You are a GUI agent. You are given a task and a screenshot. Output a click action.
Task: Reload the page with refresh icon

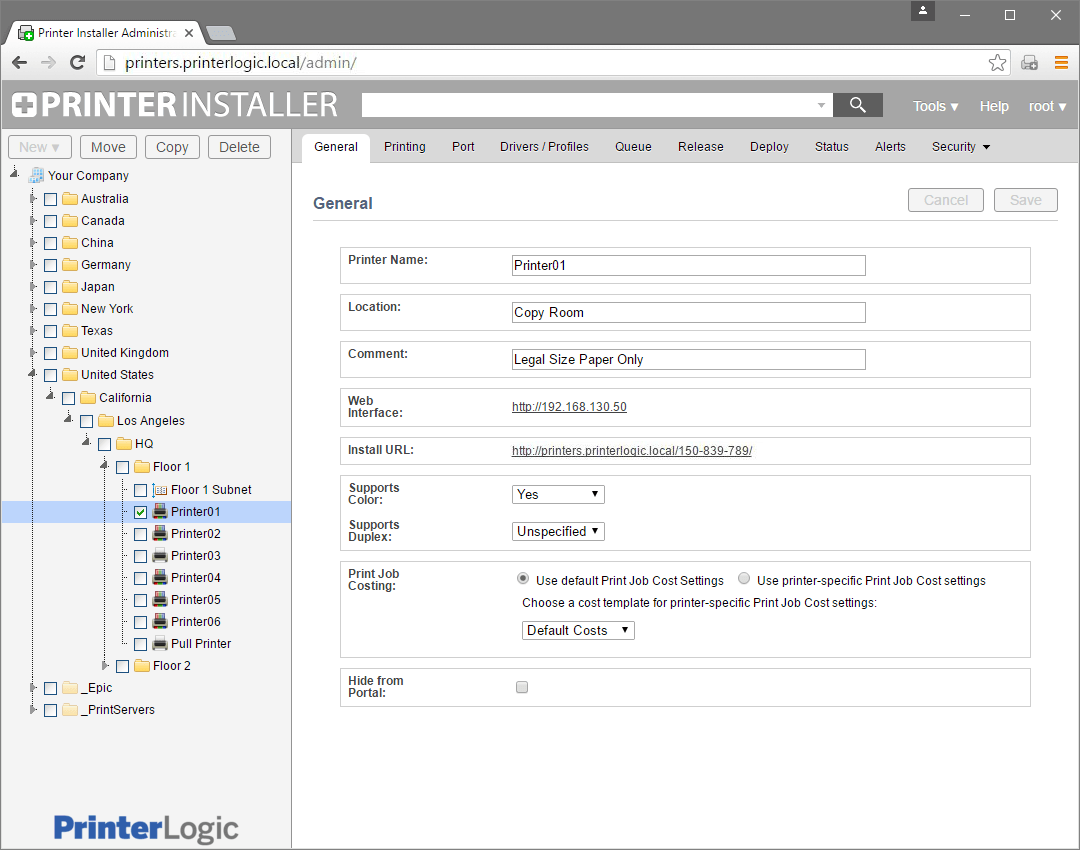77,63
